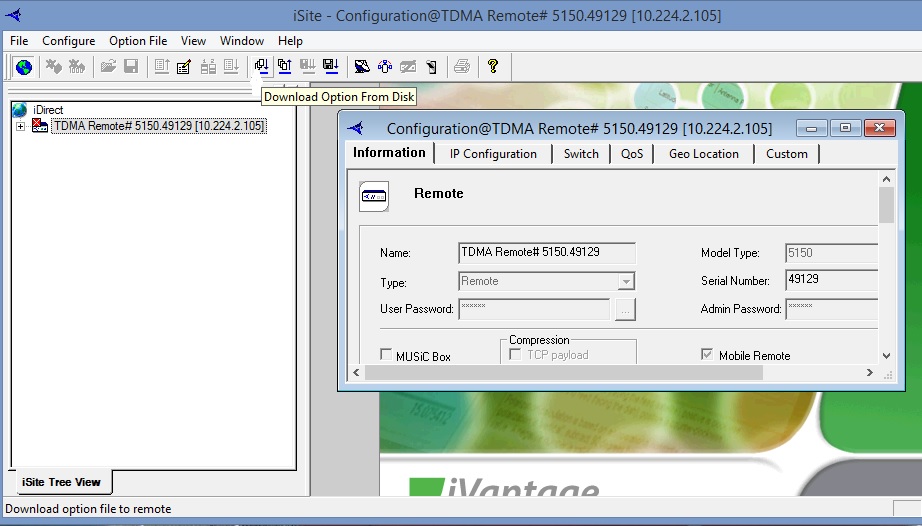Viewport: 922px width, 526px height.
Task: Switch to the QoS tab
Action: [x=632, y=154]
